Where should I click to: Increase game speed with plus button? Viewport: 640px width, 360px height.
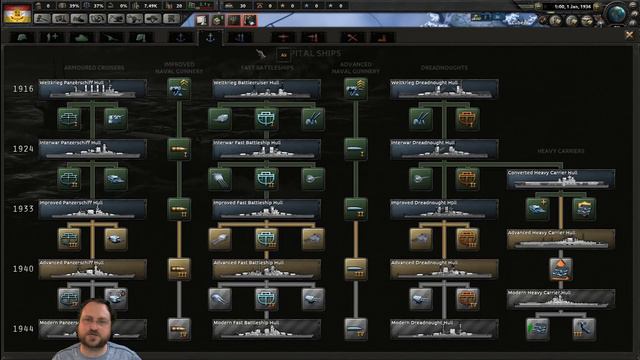597,7
